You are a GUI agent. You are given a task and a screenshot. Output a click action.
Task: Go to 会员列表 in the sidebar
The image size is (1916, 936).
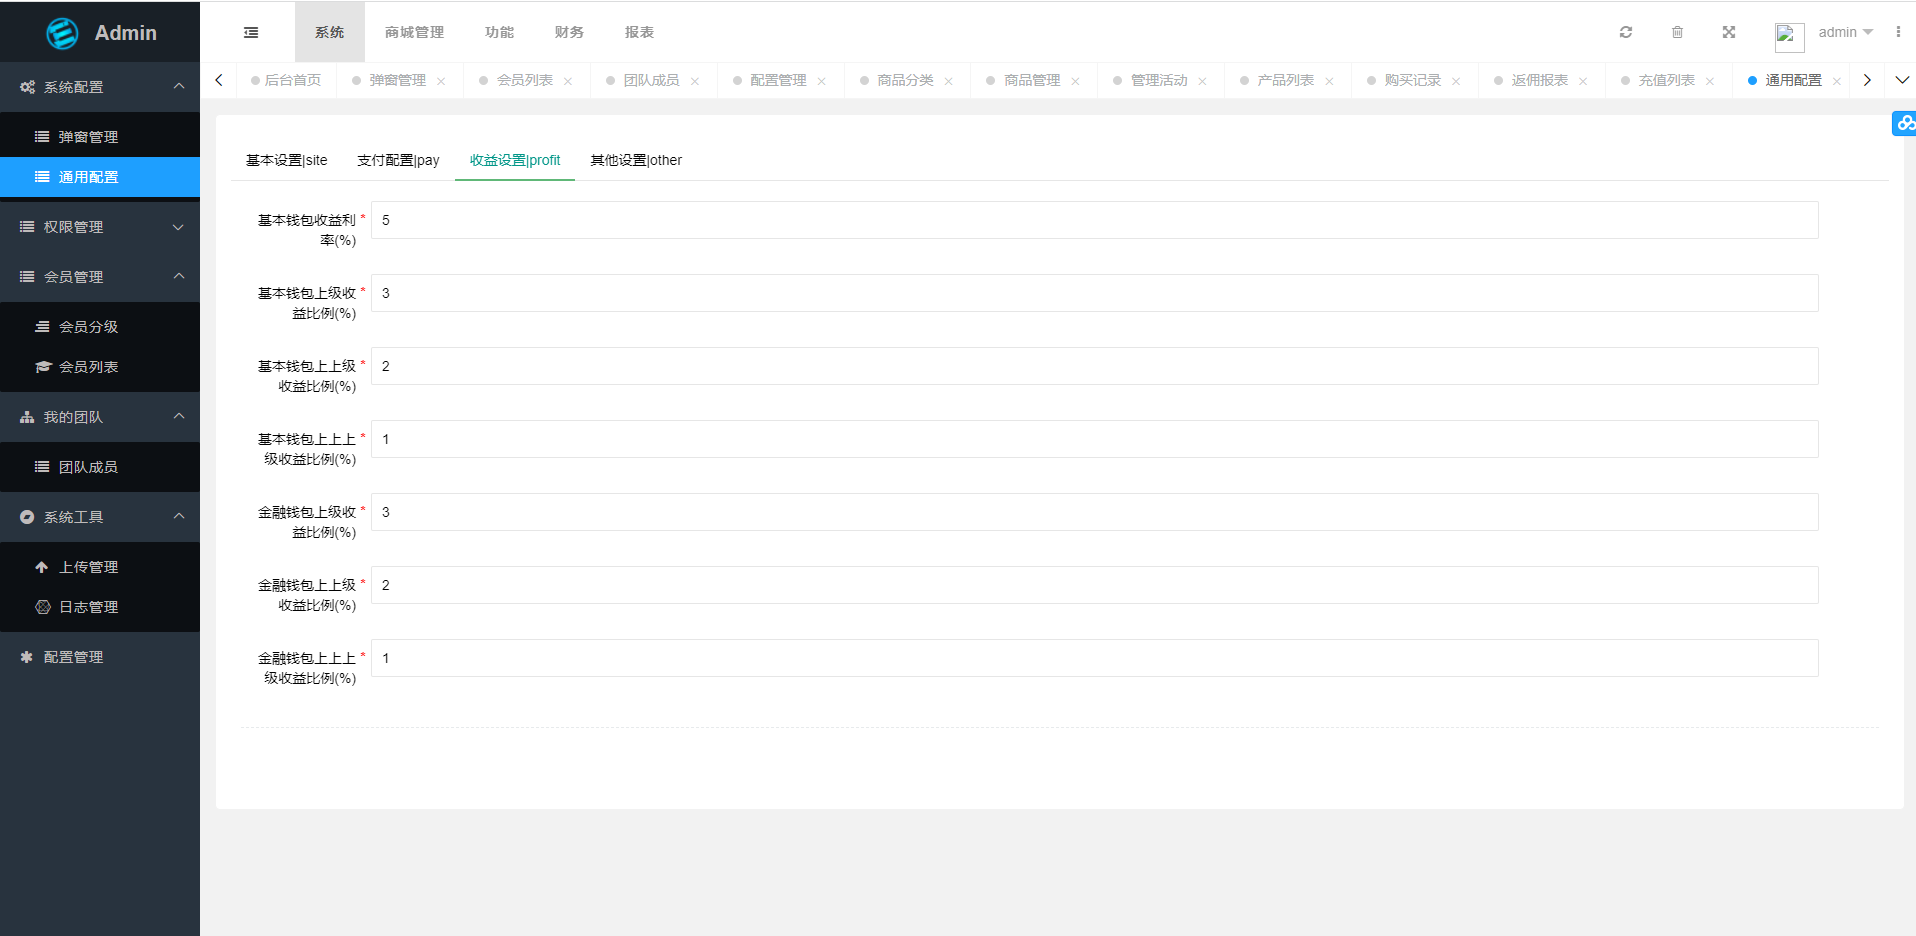[x=88, y=367]
